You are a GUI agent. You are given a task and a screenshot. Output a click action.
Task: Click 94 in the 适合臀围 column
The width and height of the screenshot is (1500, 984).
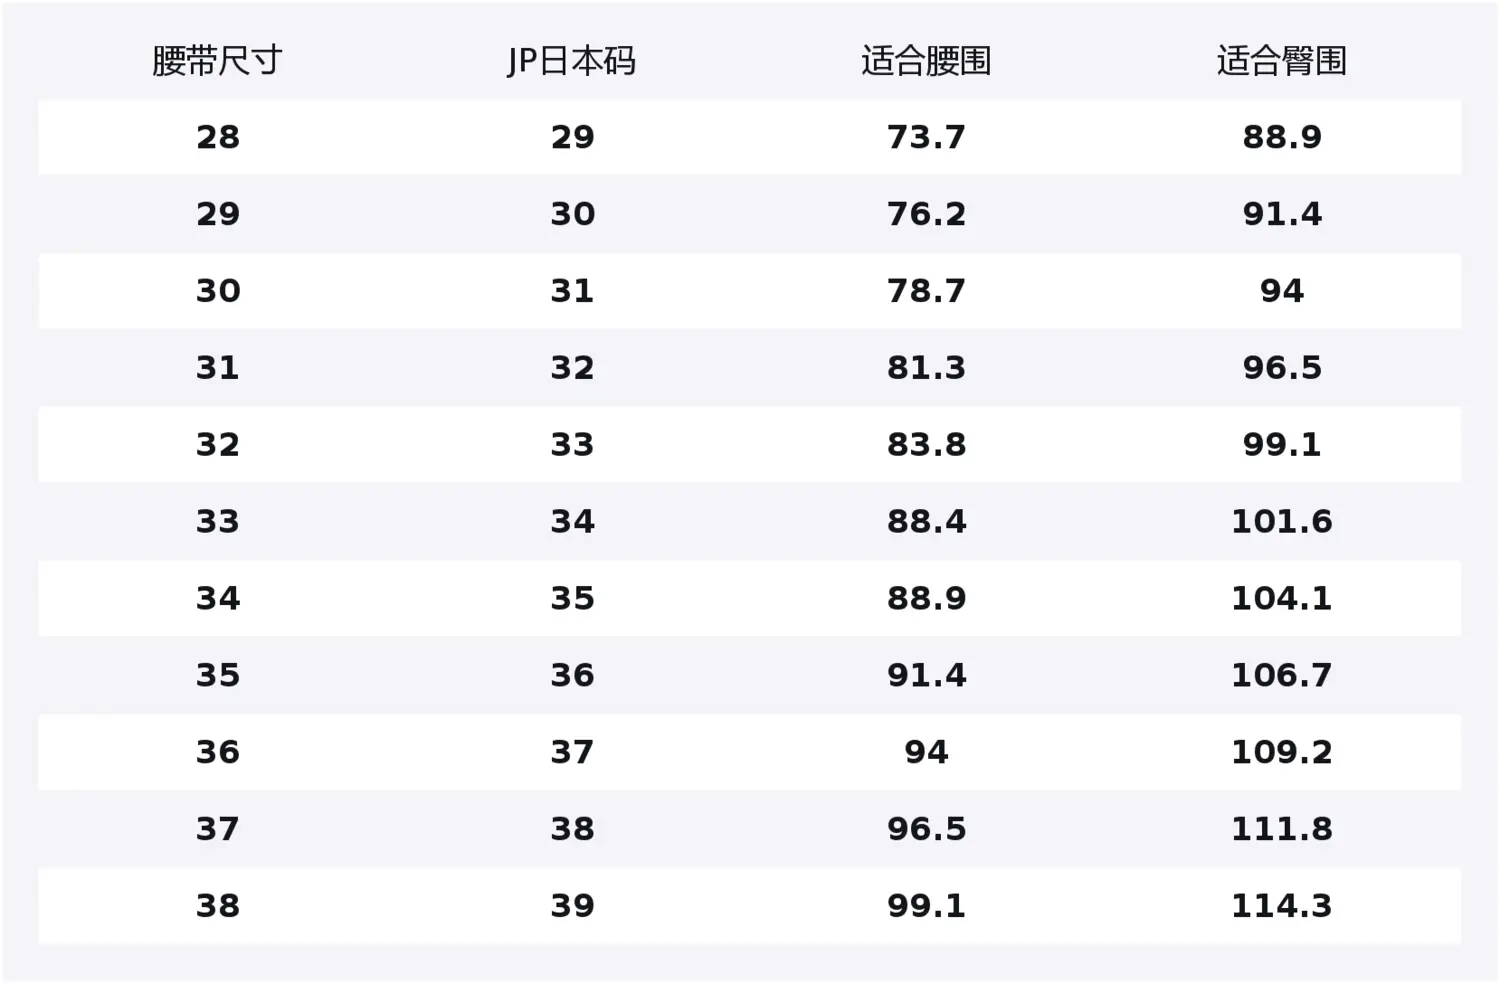tap(1281, 291)
